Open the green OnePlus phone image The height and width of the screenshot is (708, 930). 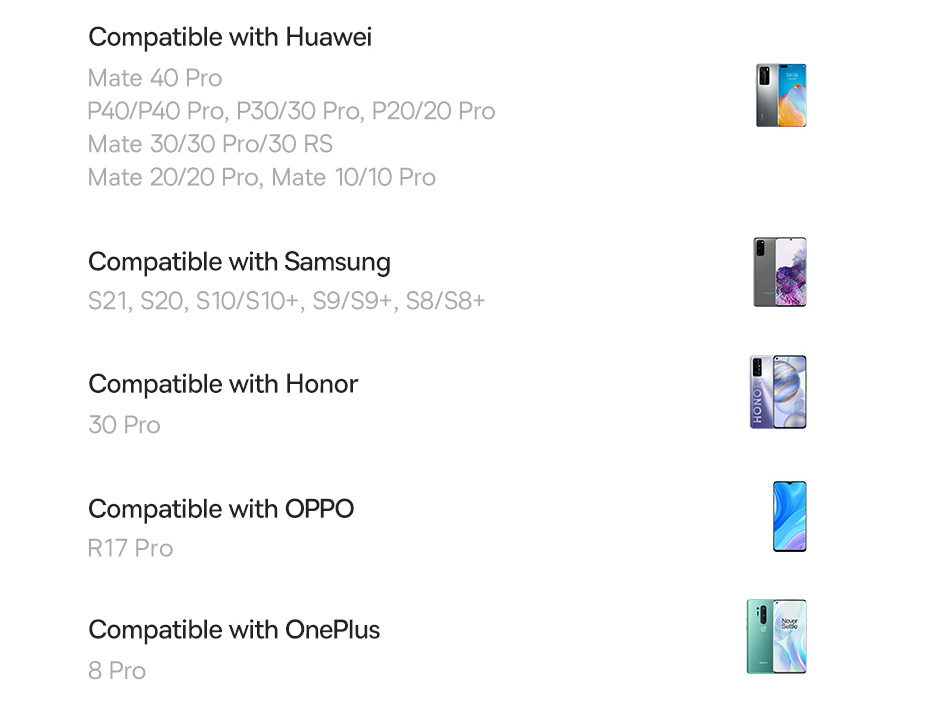click(x=776, y=637)
